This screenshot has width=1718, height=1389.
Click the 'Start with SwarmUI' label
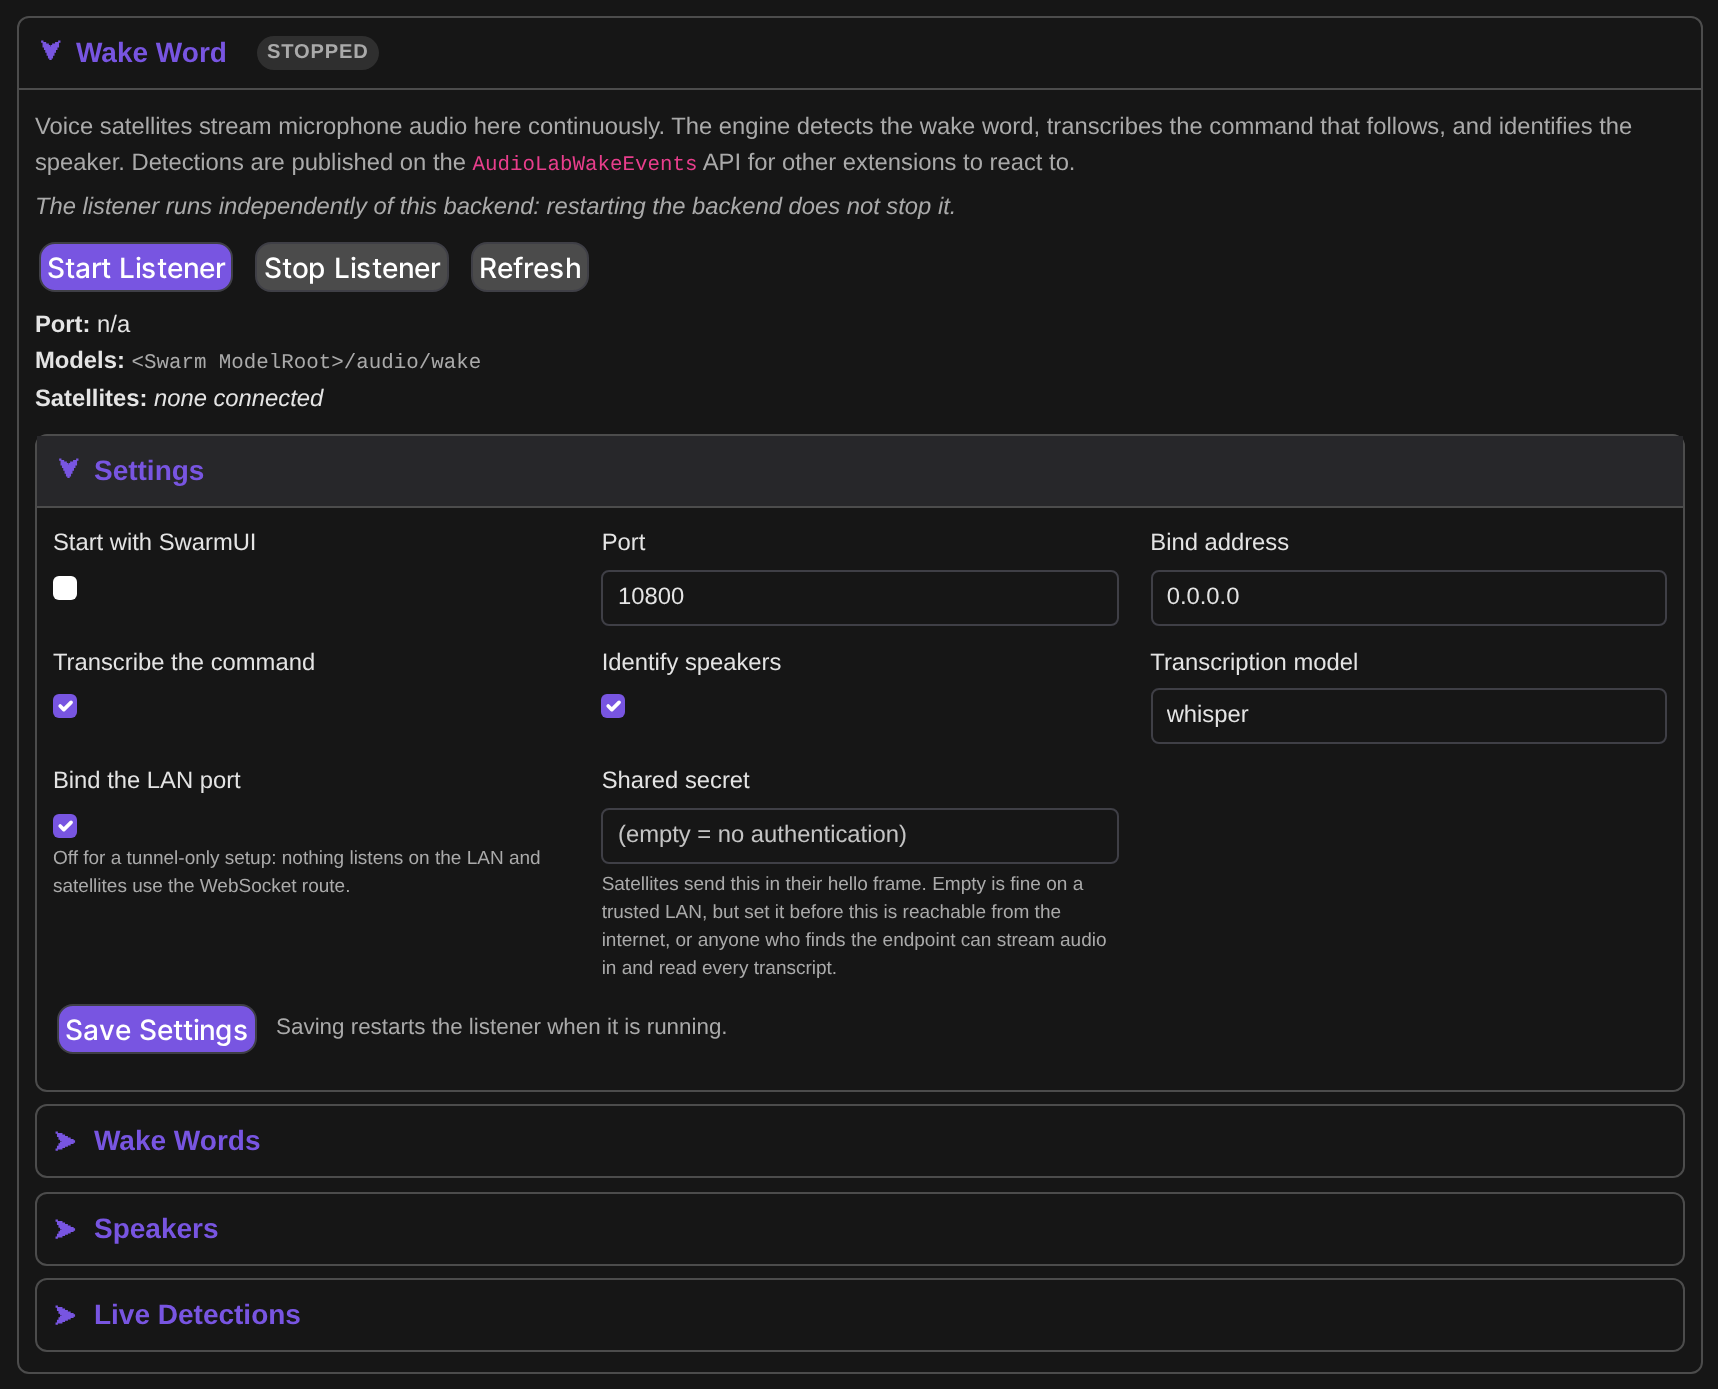[154, 542]
